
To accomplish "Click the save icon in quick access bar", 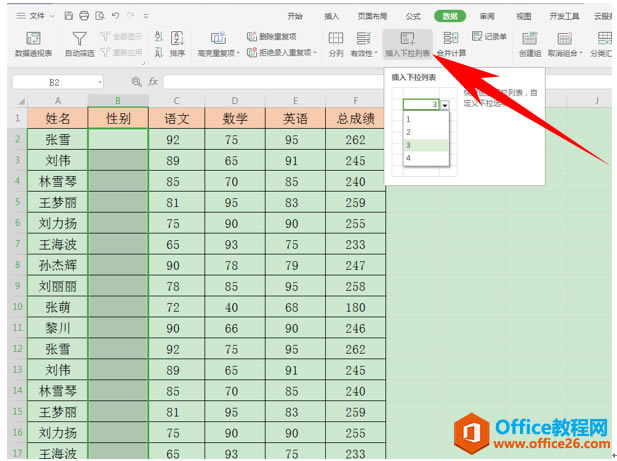I will click(68, 16).
